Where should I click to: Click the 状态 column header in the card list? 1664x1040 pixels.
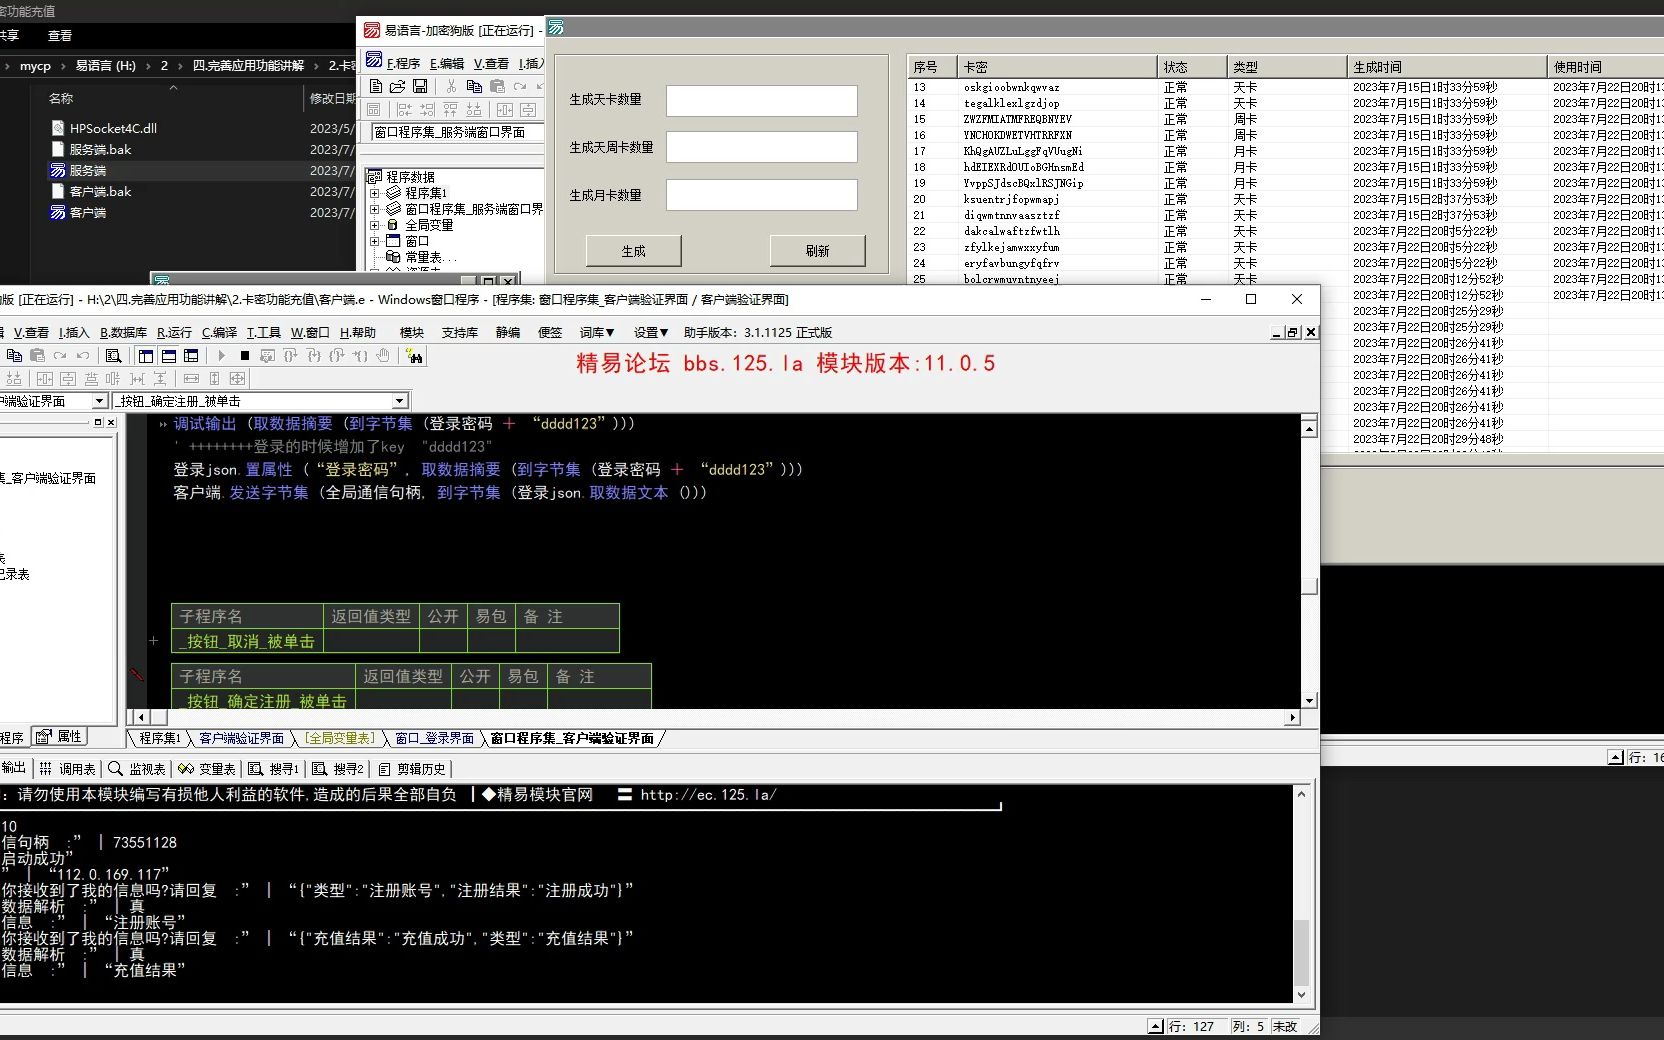pos(1192,67)
